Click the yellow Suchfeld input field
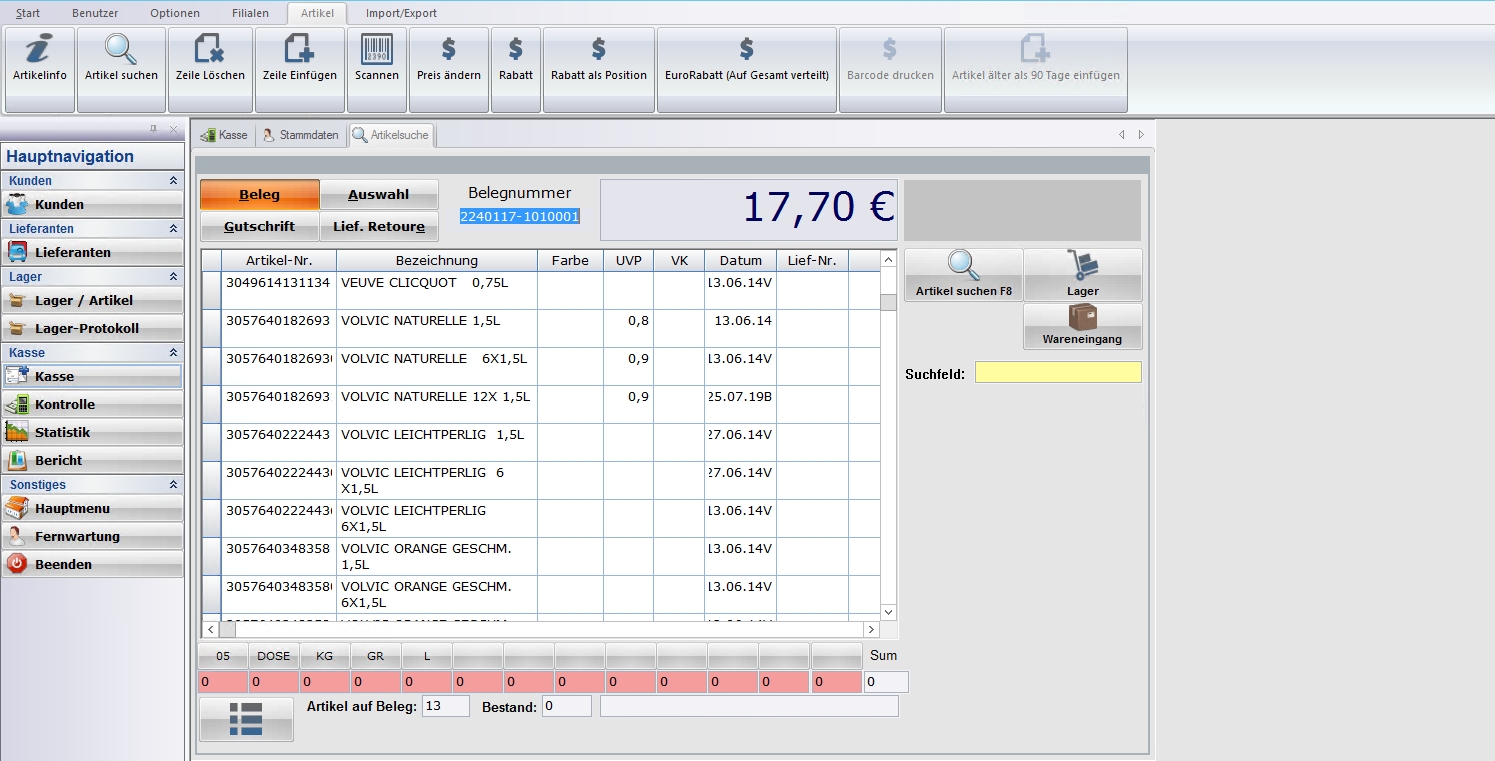 pyautogui.click(x=1057, y=373)
